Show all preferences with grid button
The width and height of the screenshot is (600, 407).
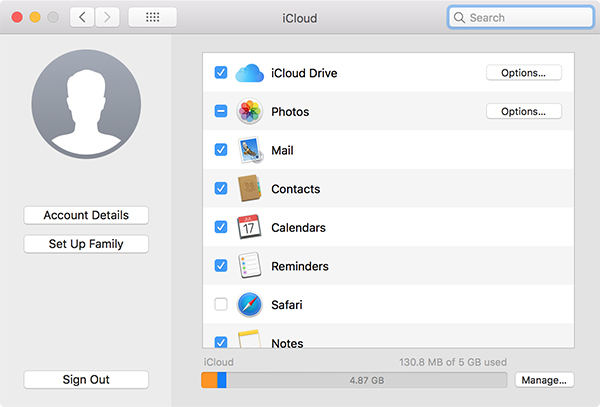point(152,17)
